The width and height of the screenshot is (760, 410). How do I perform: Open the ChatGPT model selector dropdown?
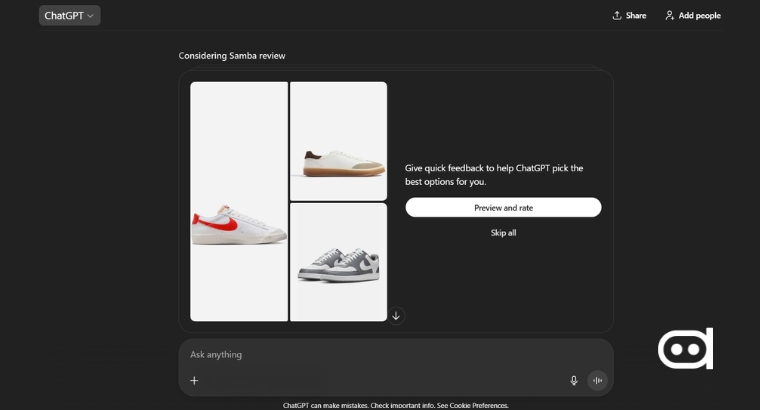coord(69,16)
